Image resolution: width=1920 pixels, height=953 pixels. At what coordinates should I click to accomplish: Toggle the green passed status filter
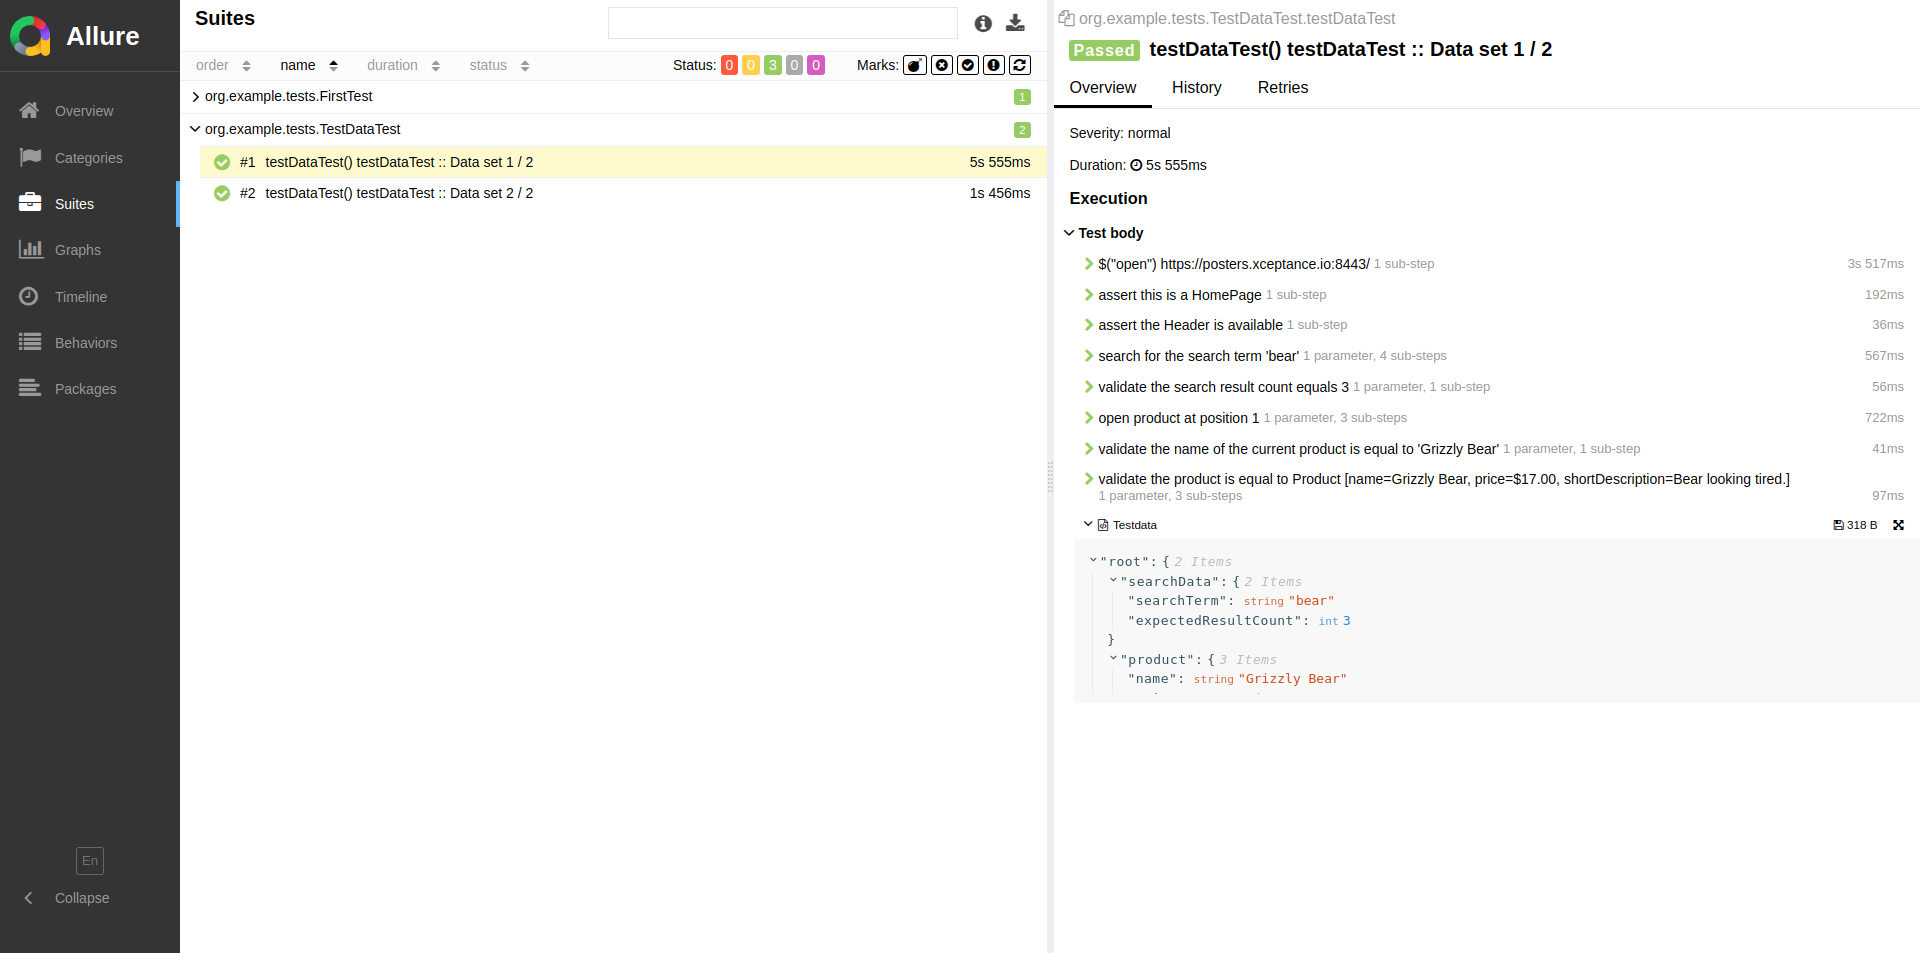pos(772,65)
